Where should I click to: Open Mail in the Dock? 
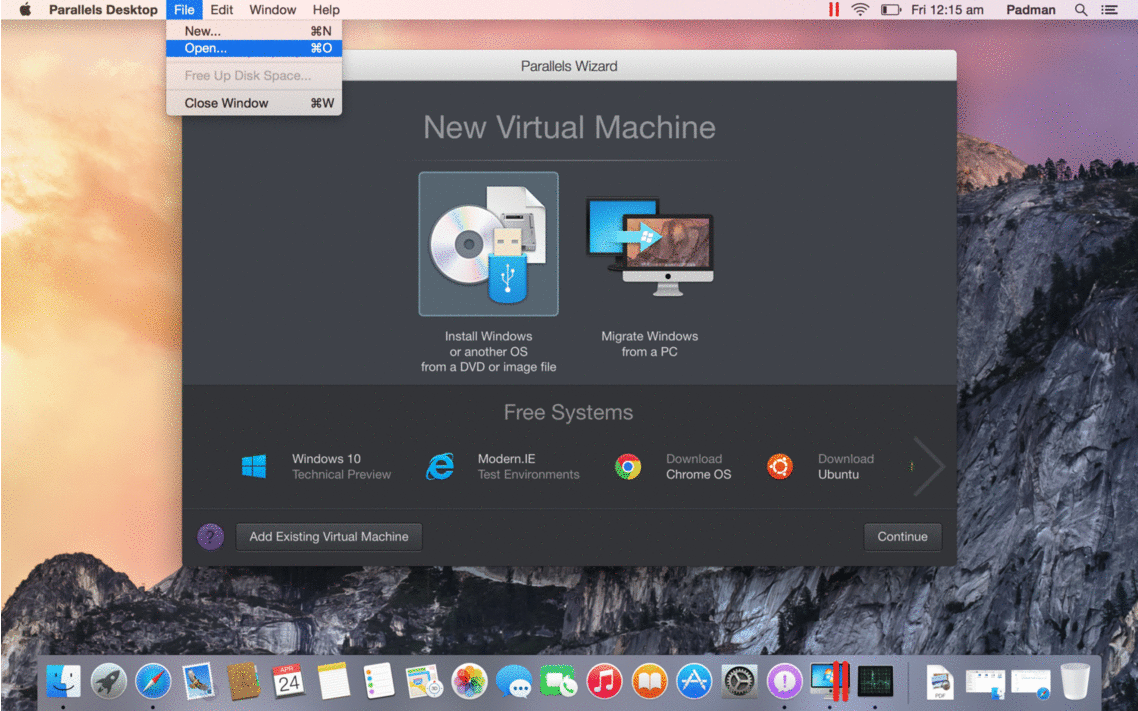pyautogui.click(x=197, y=681)
